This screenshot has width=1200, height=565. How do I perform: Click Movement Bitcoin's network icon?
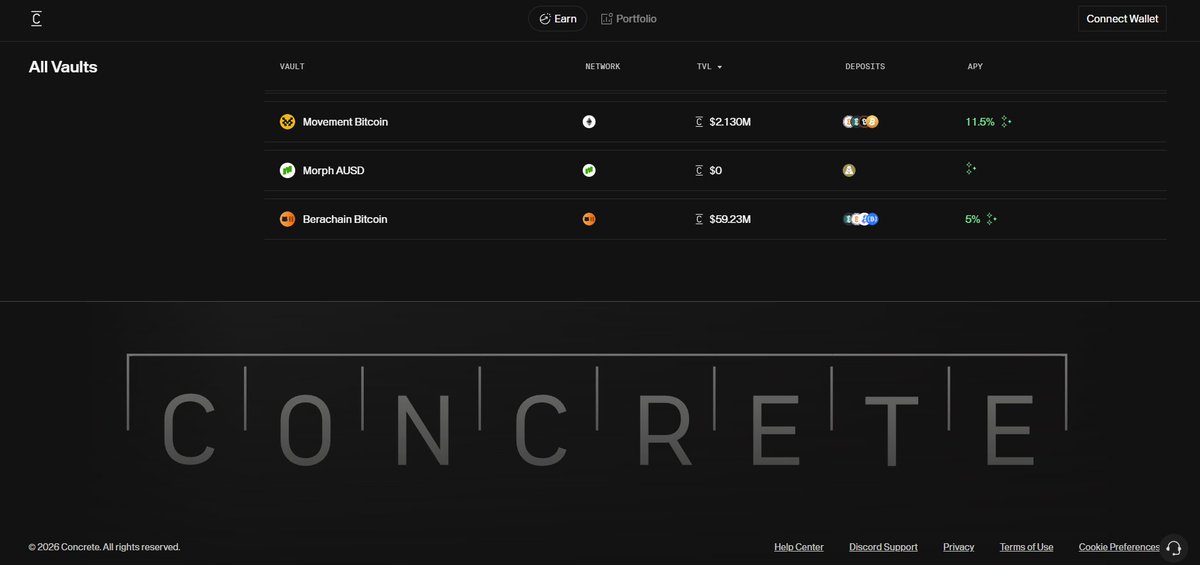click(x=589, y=122)
